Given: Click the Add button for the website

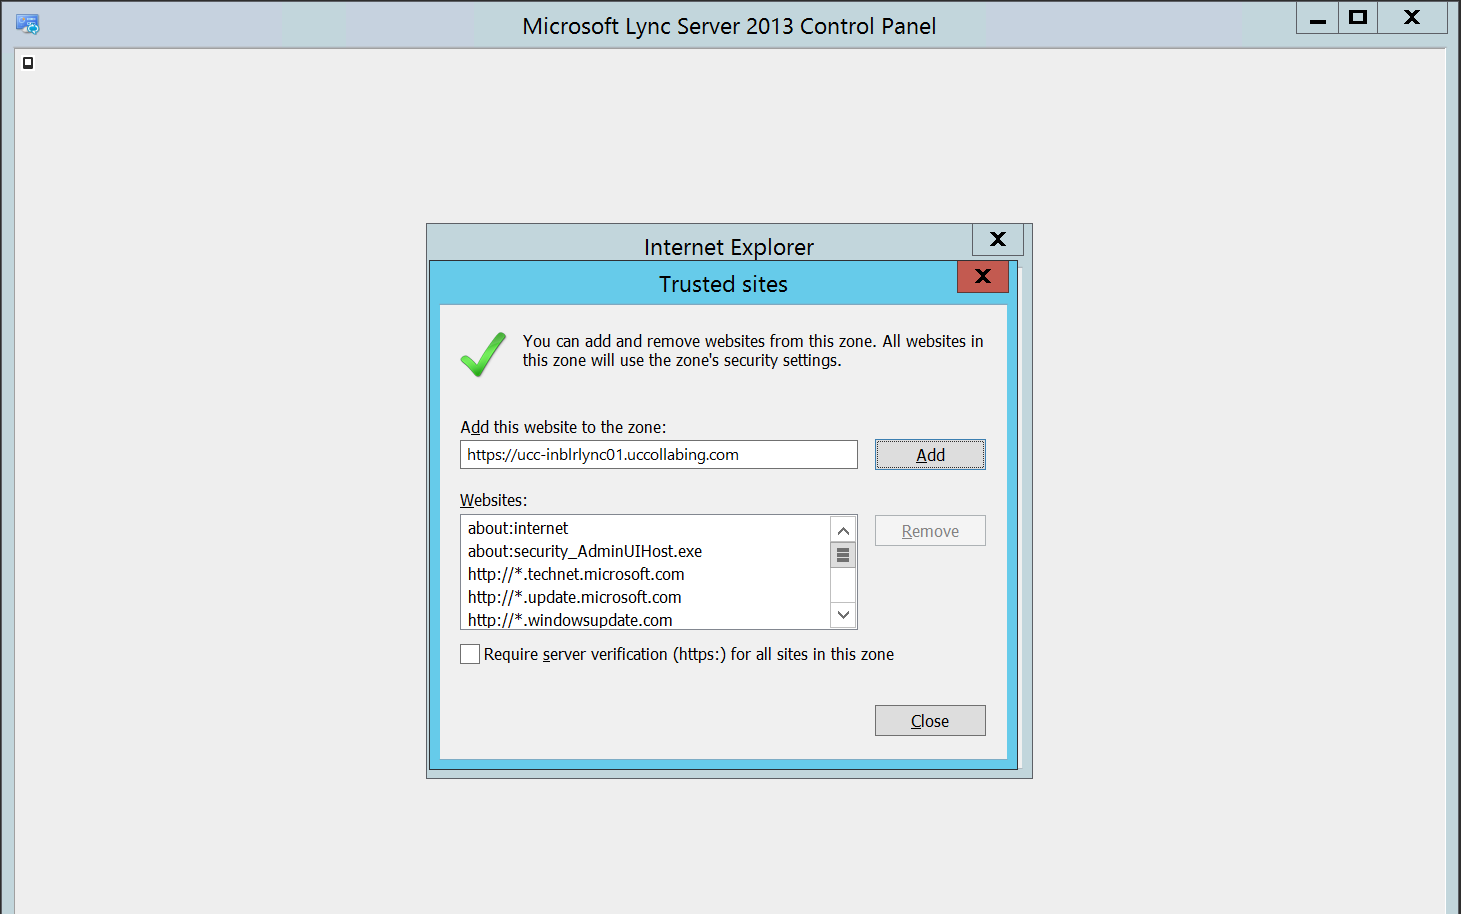Looking at the screenshot, I should coord(930,455).
